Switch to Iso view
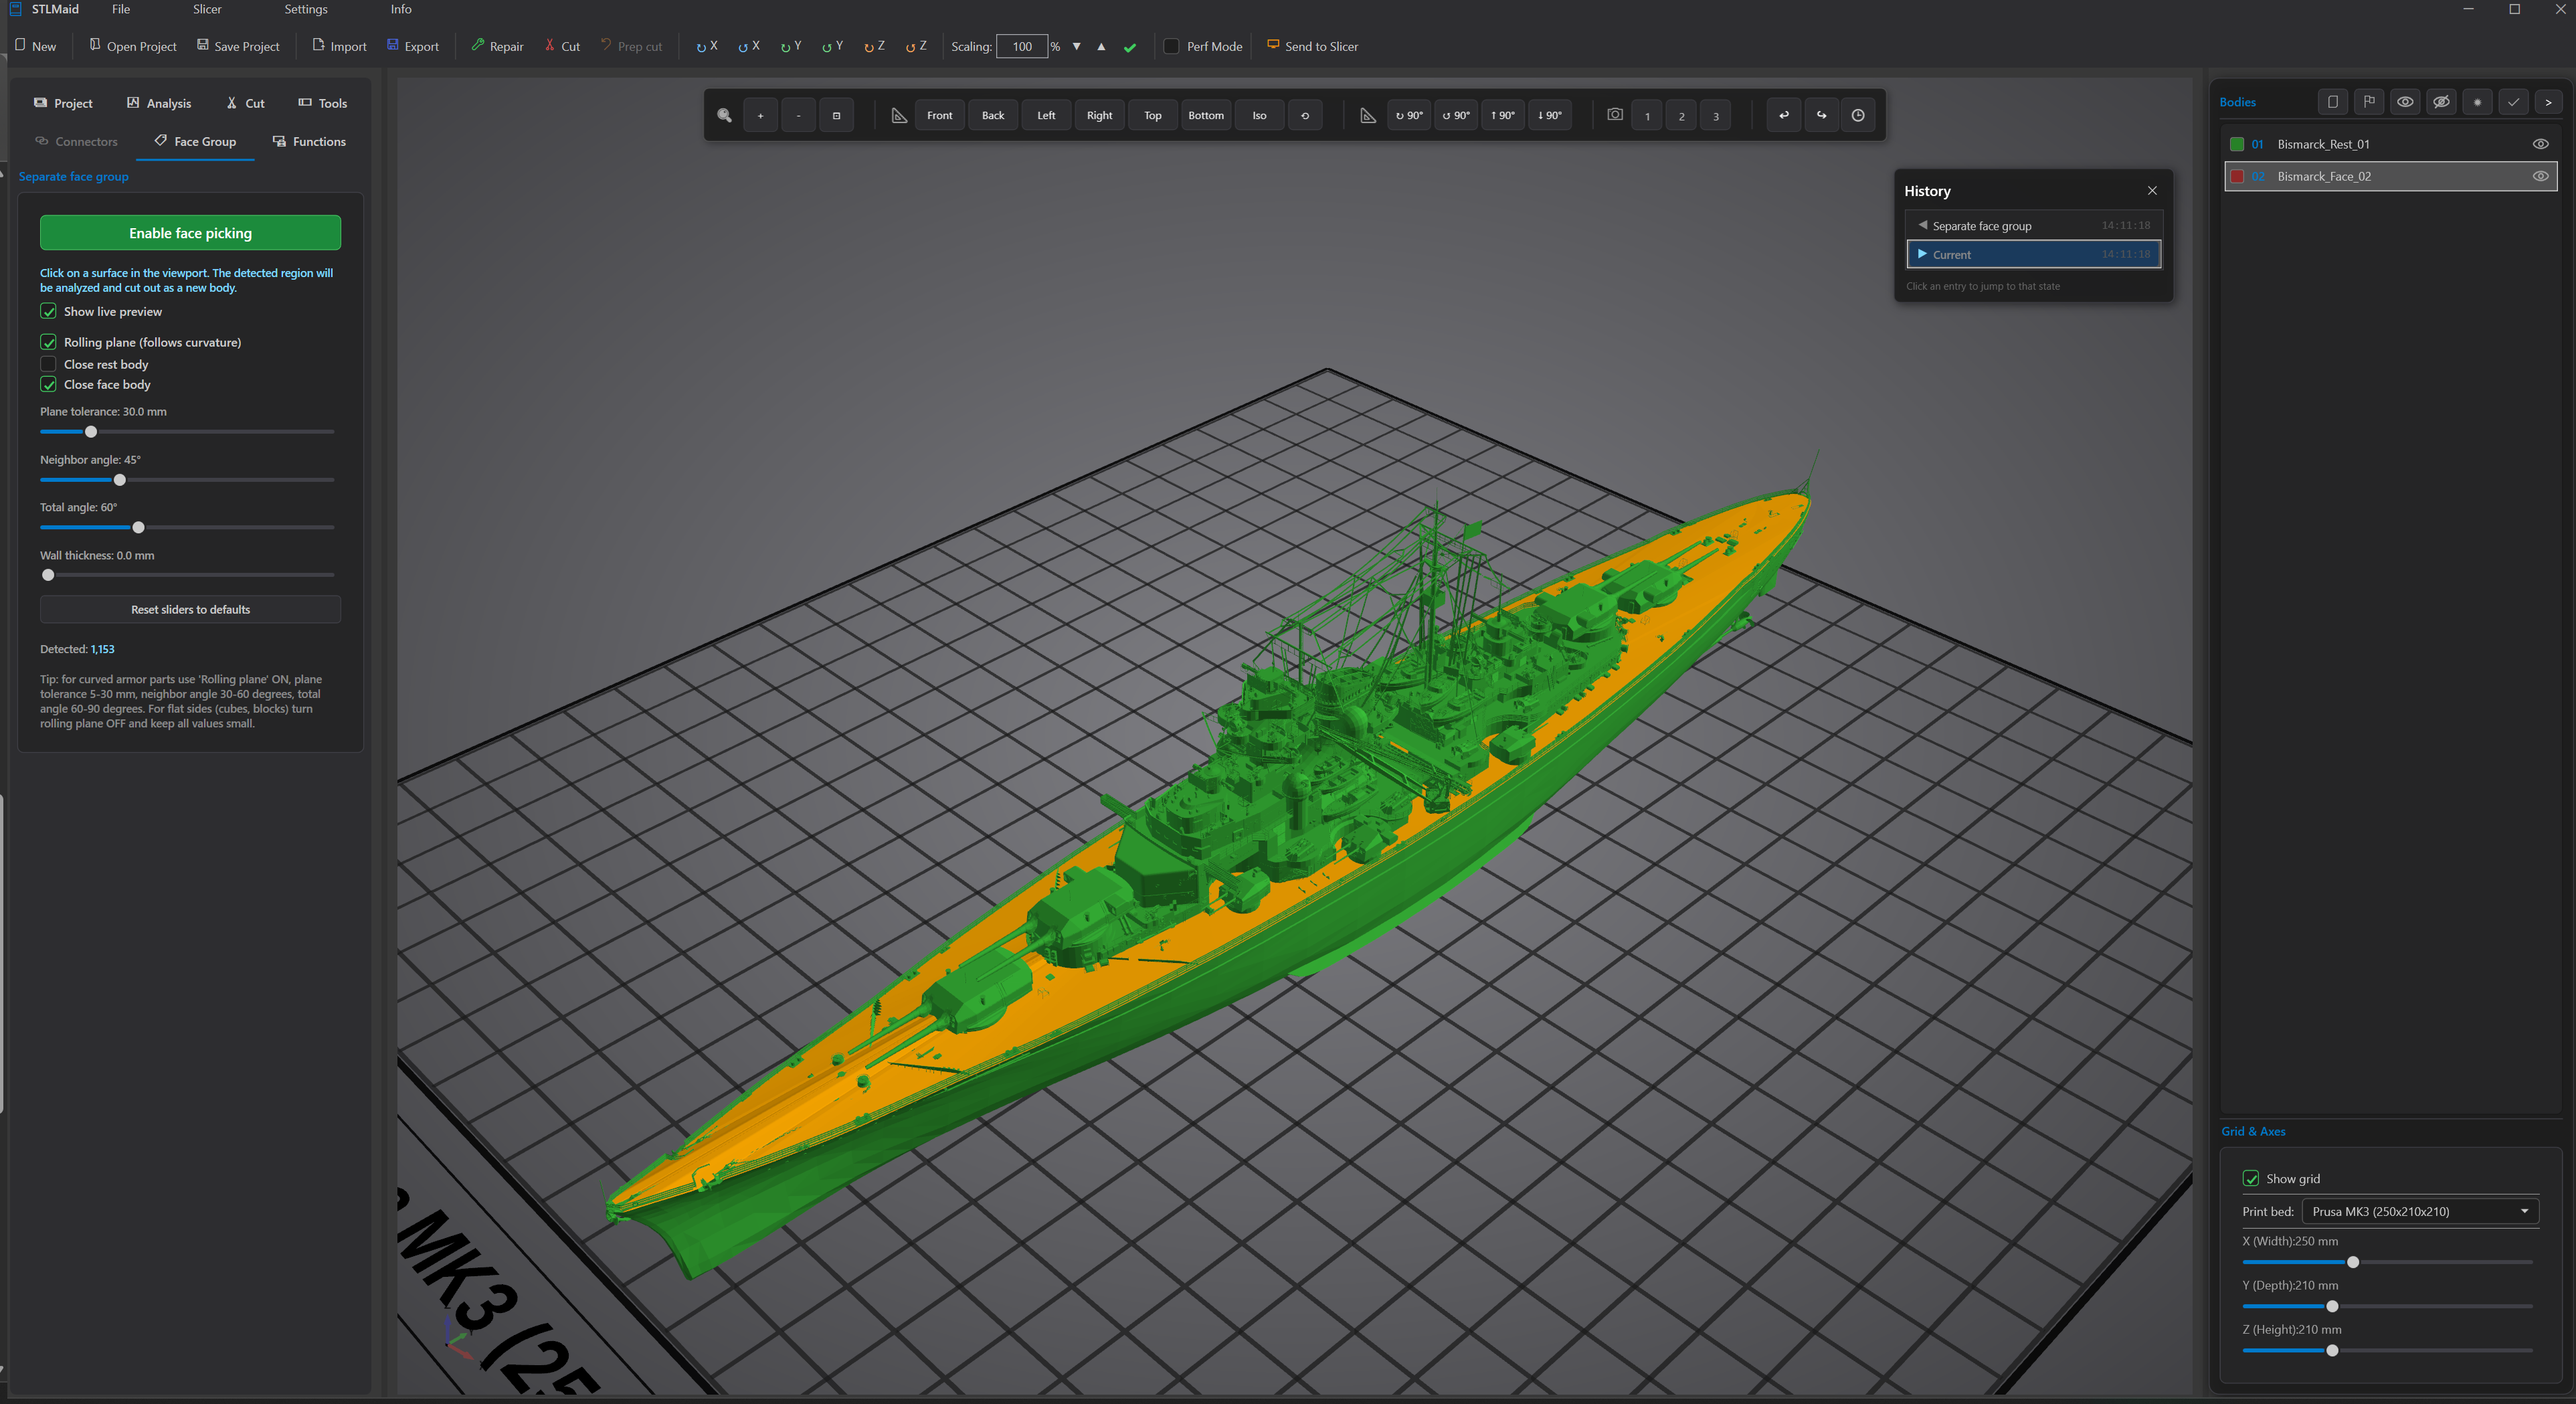This screenshot has width=2576, height=1404. click(1260, 115)
